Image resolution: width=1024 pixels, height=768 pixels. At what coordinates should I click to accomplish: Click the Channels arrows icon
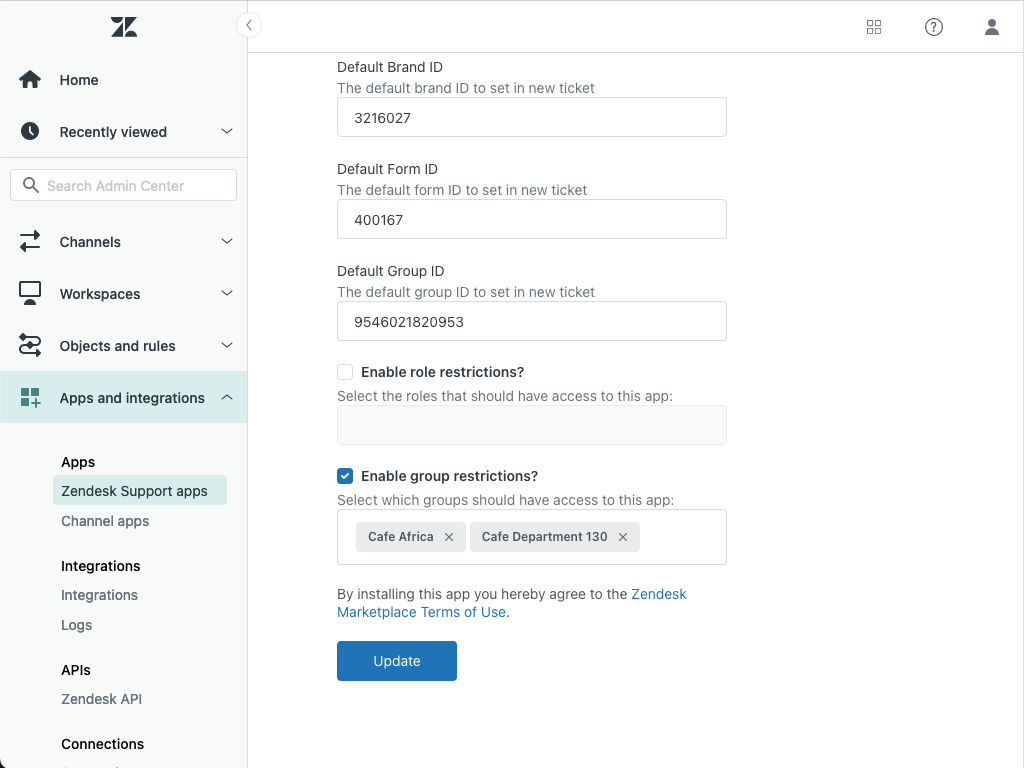29,241
